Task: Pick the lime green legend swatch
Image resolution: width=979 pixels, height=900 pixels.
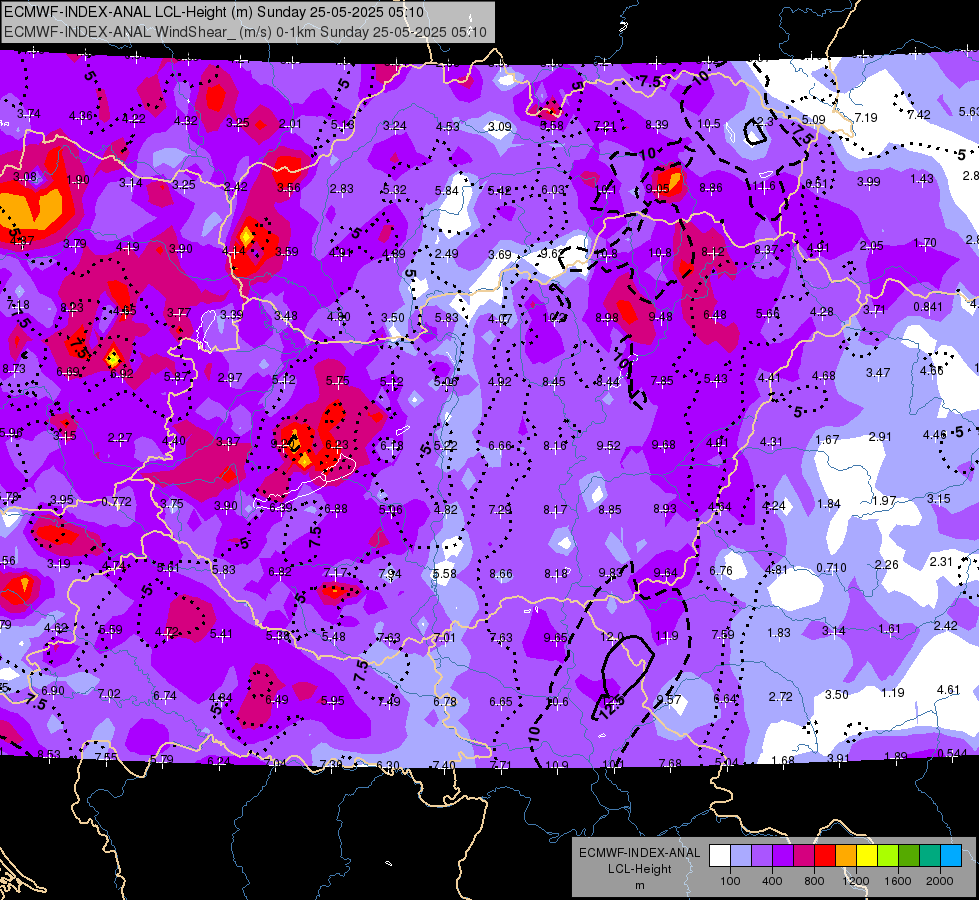Action: click(x=888, y=856)
